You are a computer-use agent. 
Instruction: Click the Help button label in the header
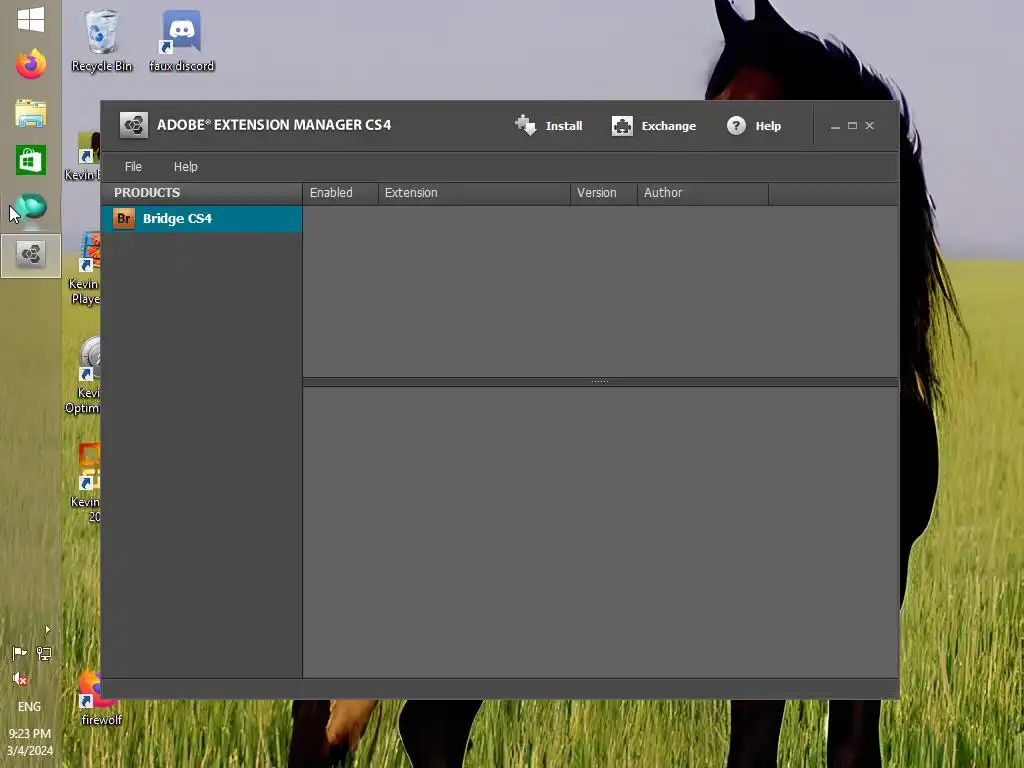point(768,126)
